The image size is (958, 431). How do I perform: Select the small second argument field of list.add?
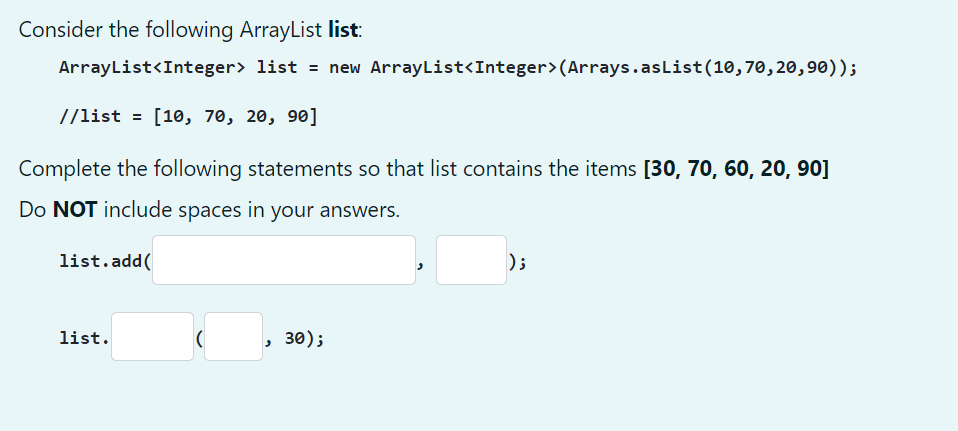click(x=471, y=260)
